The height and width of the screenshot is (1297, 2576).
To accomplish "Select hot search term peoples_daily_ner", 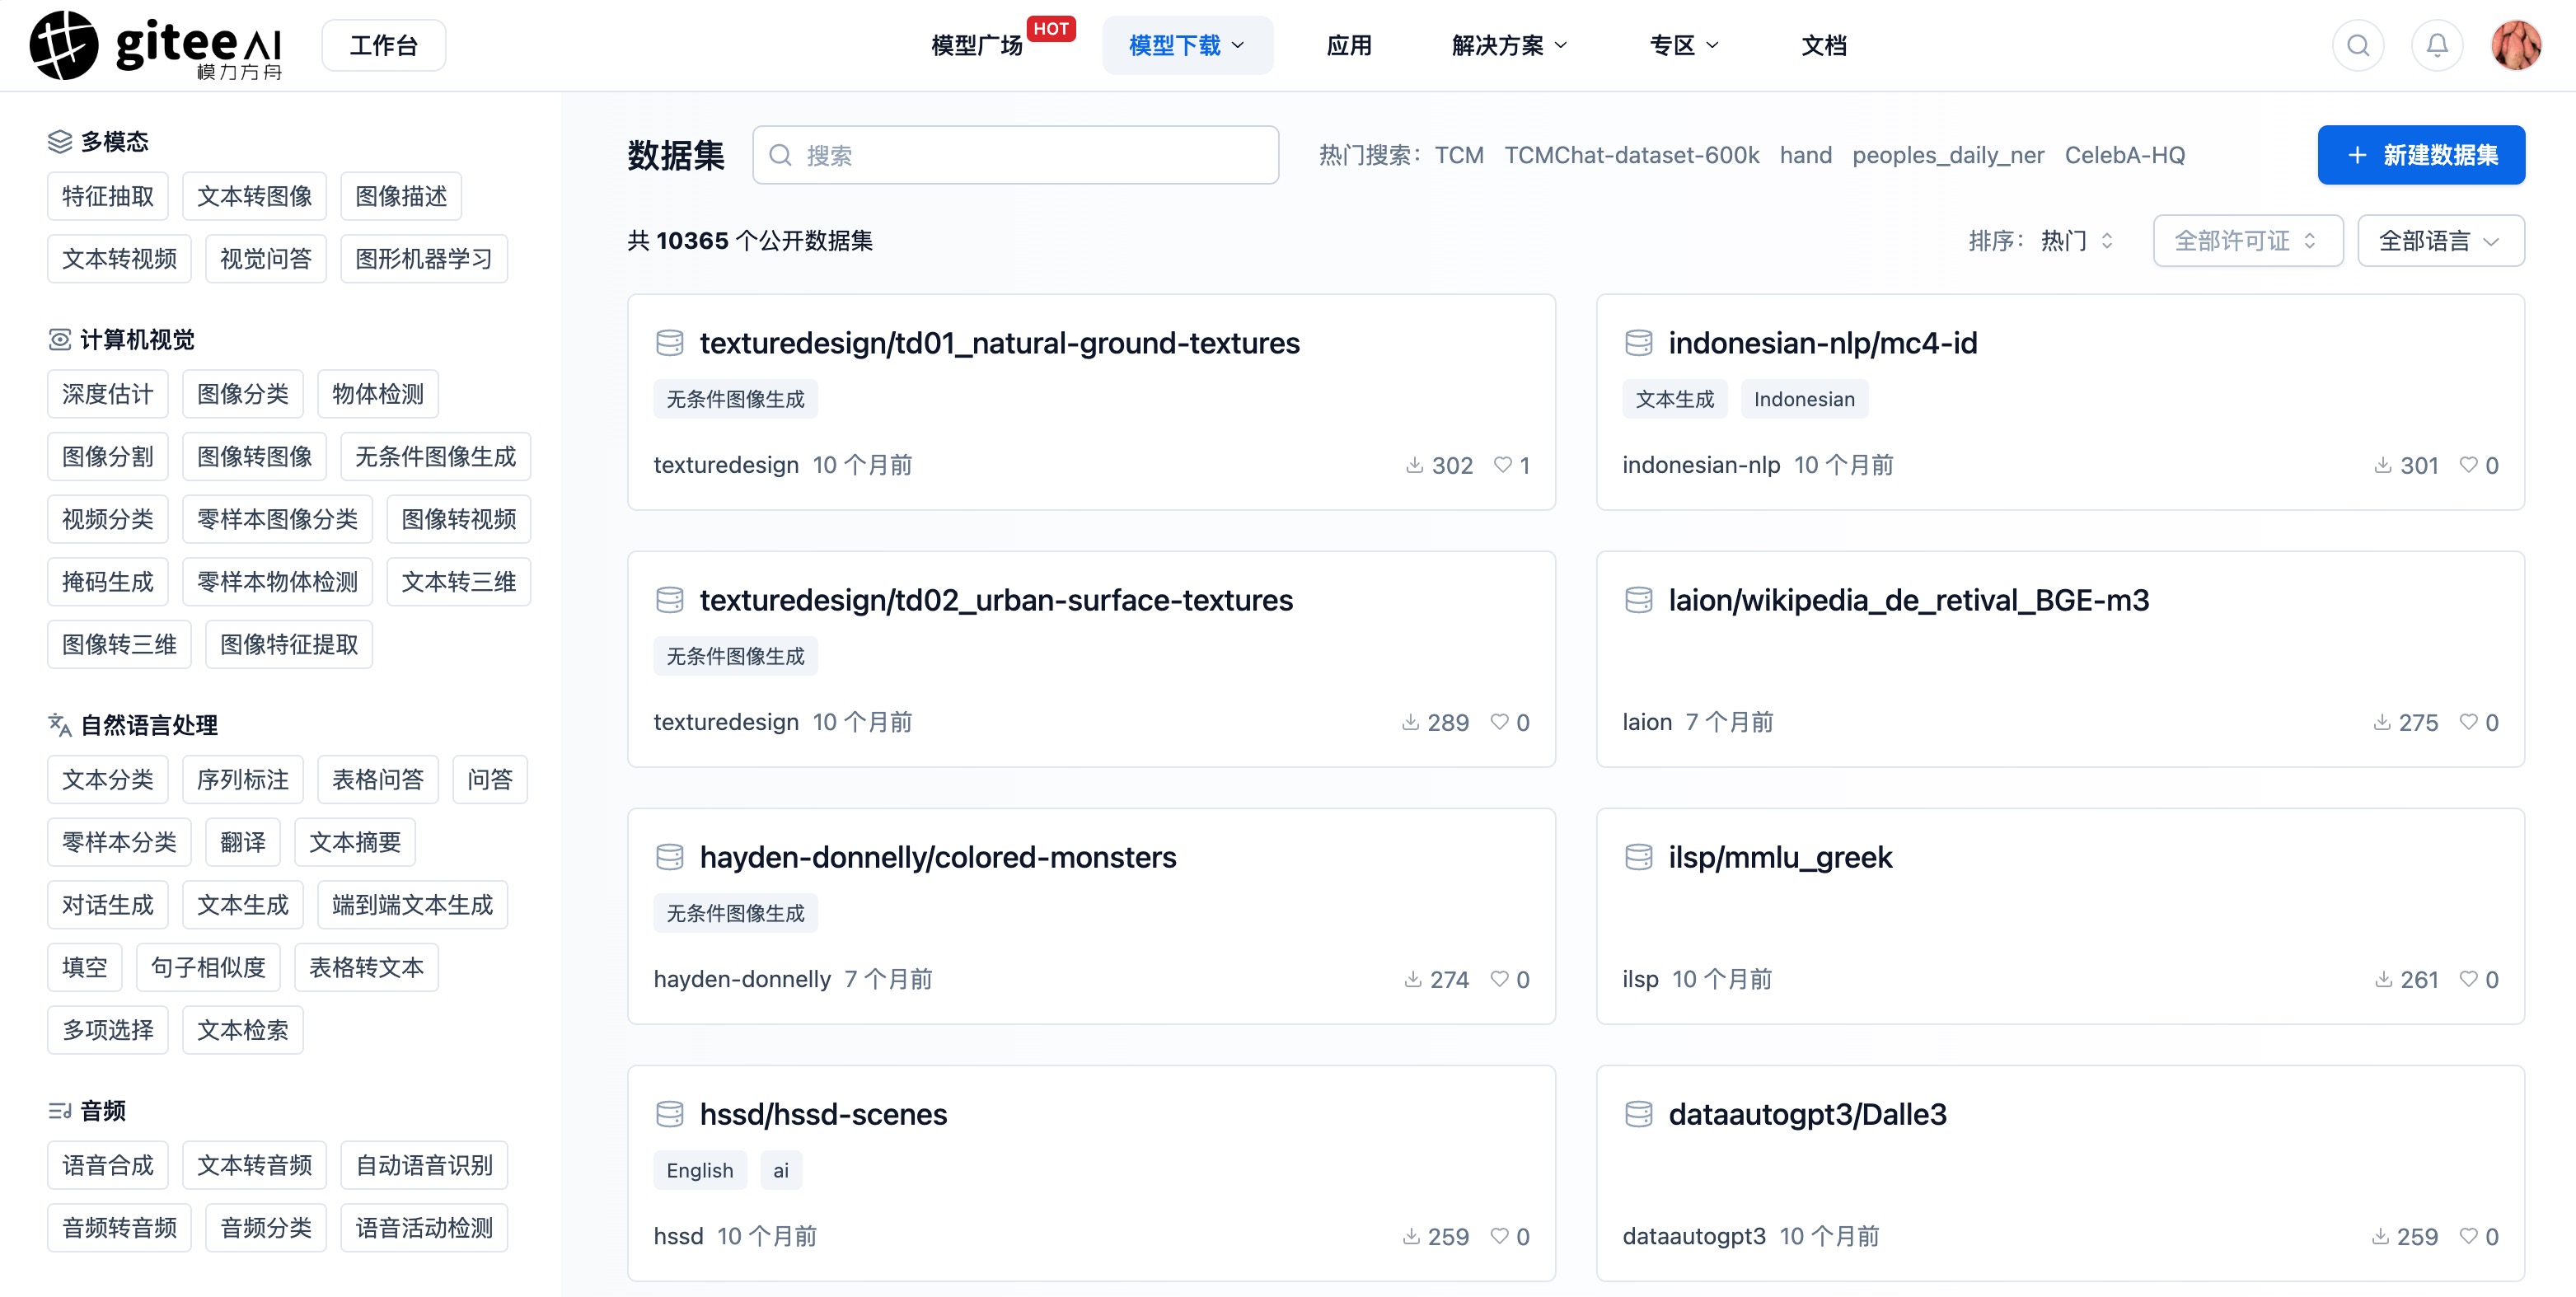I will click(x=1947, y=155).
